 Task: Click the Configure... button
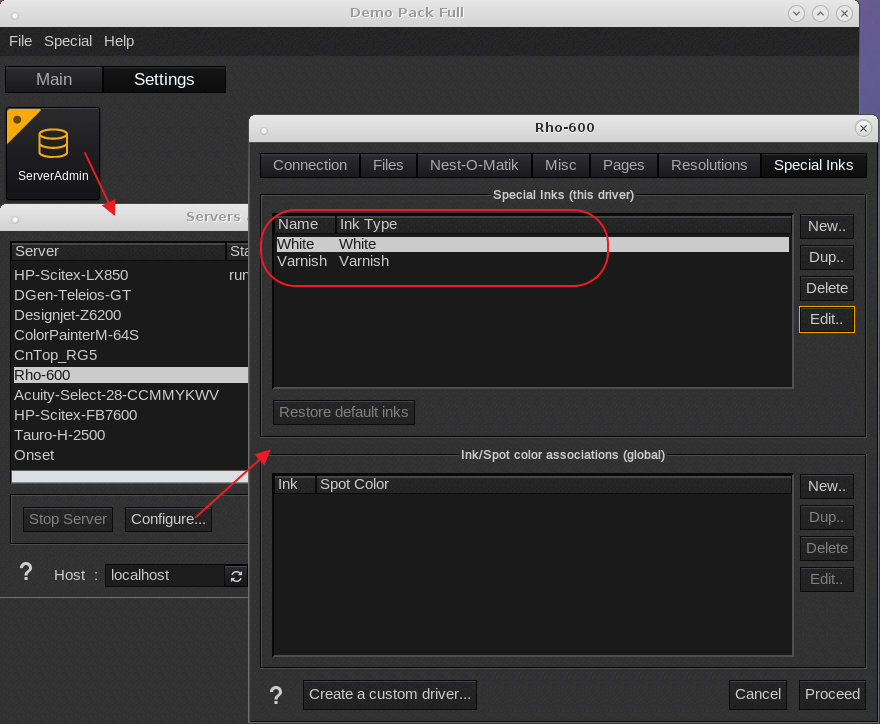pos(168,519)
